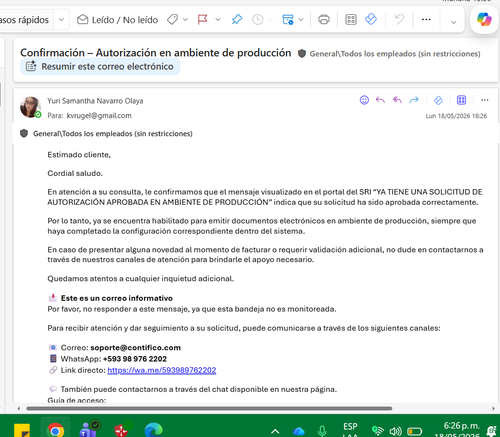Click the General\Todos los empleados label below the recipient
Viewport: 500px width, 437px height.
tap(113, 134)
